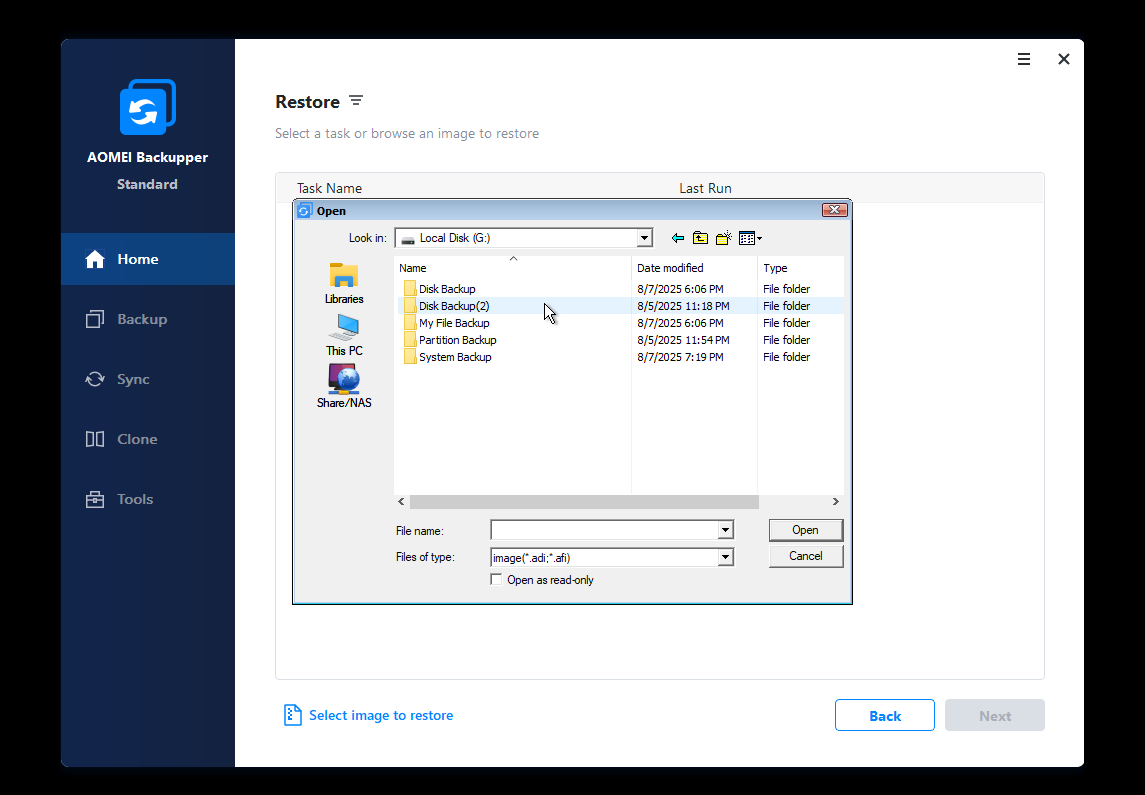Go up one folder level icon
1145x795 pixels.
click(700, 238)
